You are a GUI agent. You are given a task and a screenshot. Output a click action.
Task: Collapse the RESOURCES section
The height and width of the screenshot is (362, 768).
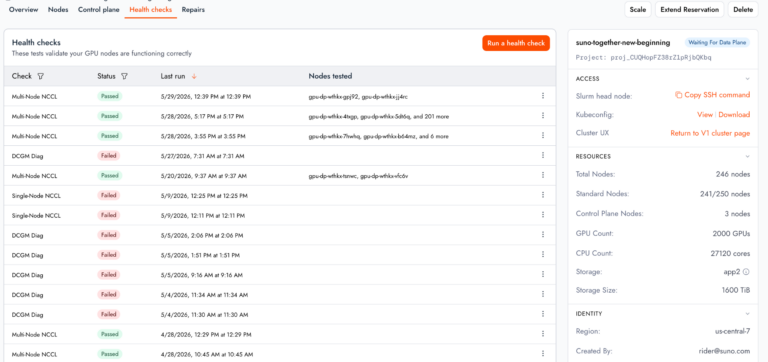pos(747,157)
